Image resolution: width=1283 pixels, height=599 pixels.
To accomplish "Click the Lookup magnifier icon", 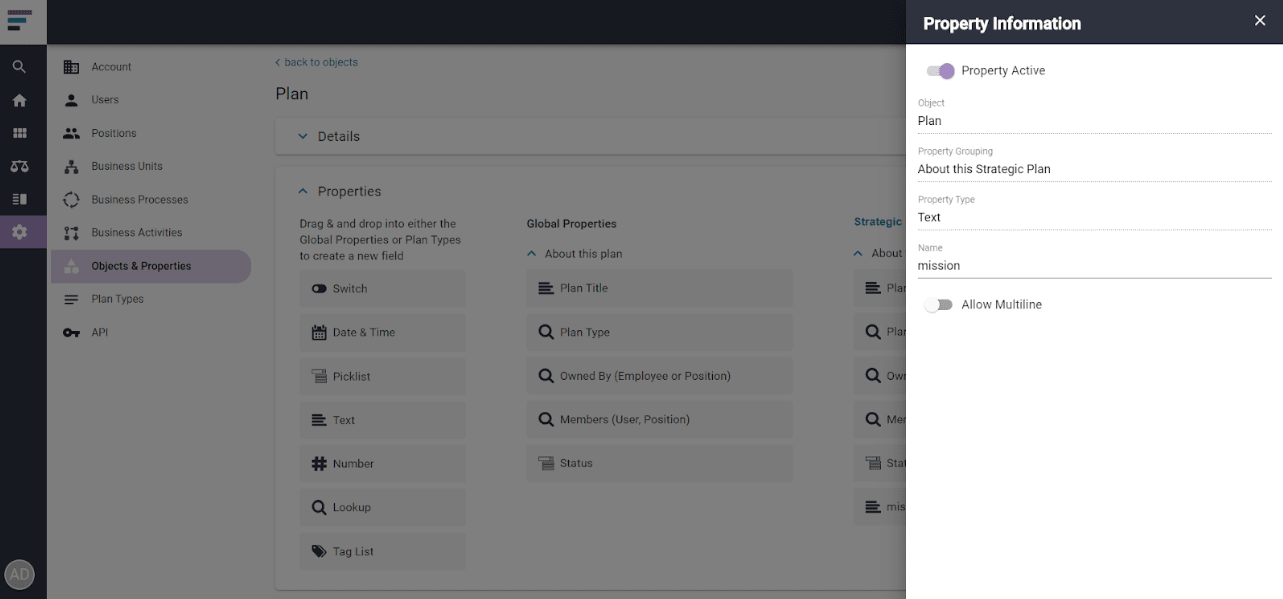I will click(319, 508).
